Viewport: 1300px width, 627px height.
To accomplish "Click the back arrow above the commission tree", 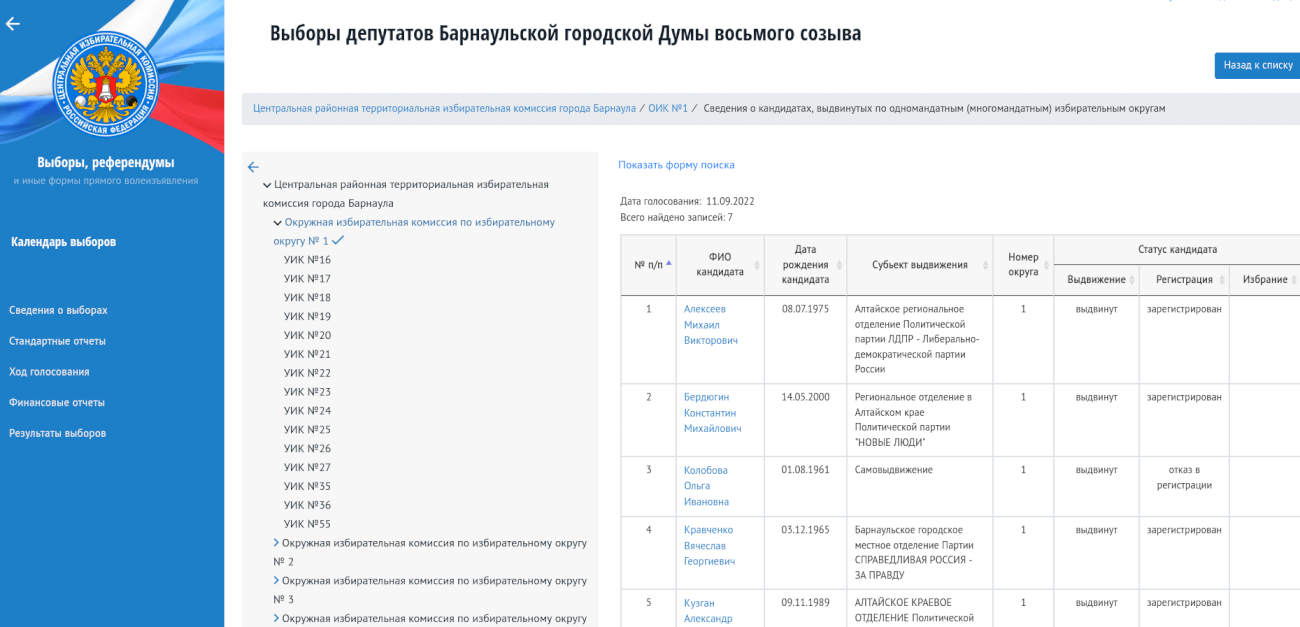I will tap(253, 167).
